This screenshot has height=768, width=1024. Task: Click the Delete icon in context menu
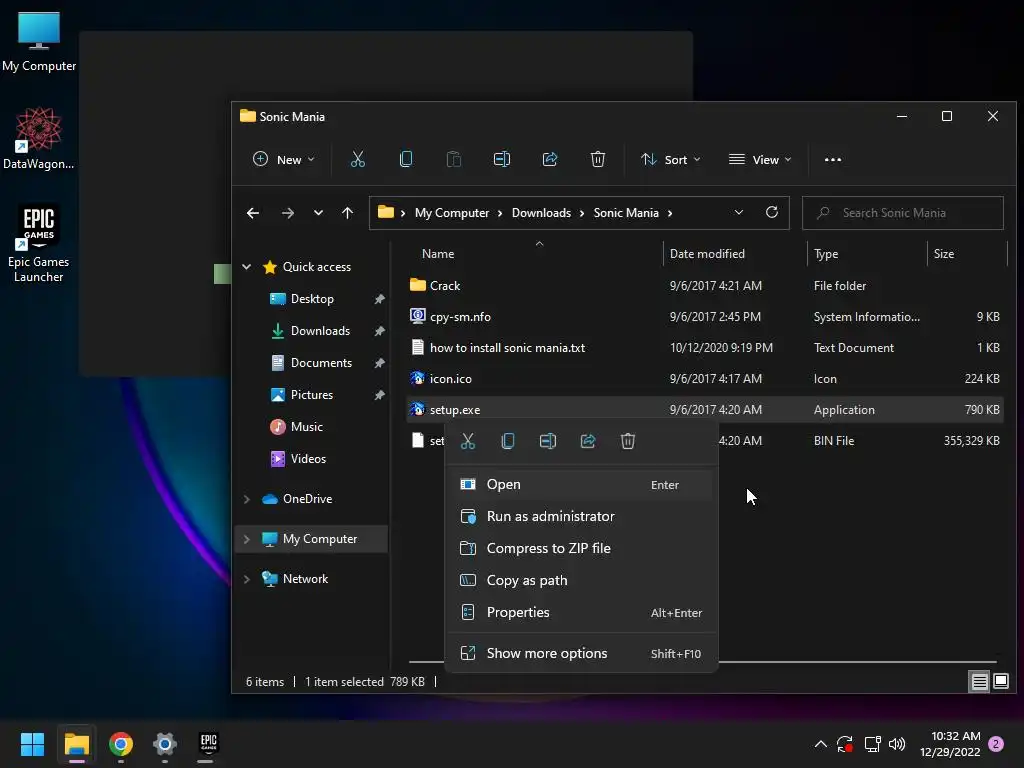(628, 441)
